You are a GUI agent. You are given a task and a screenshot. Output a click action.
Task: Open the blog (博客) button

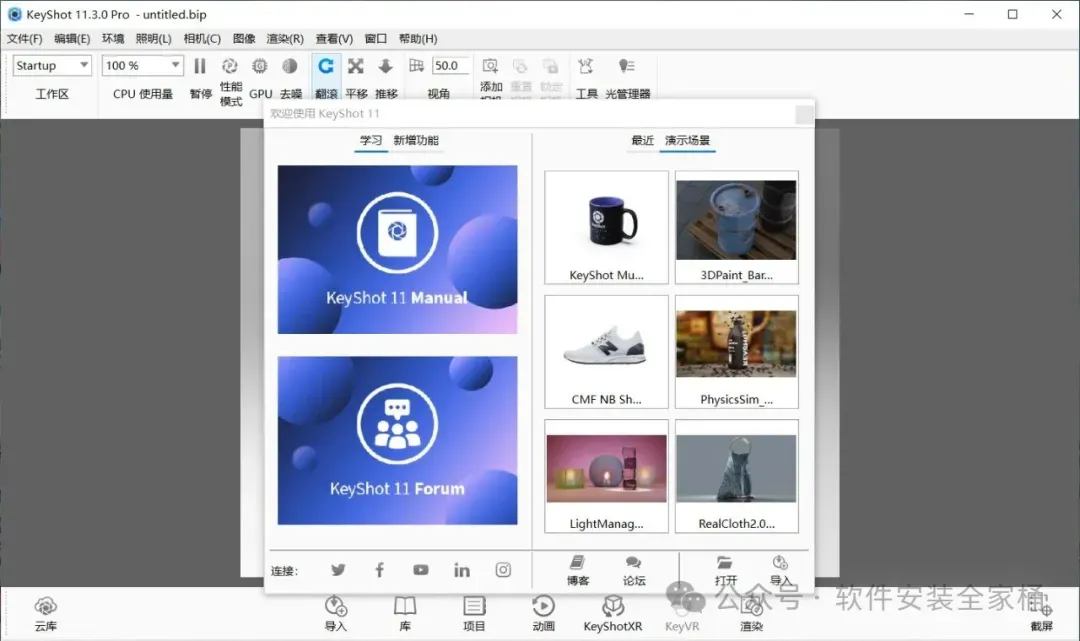pyautogui.click(x=578, y=571)
